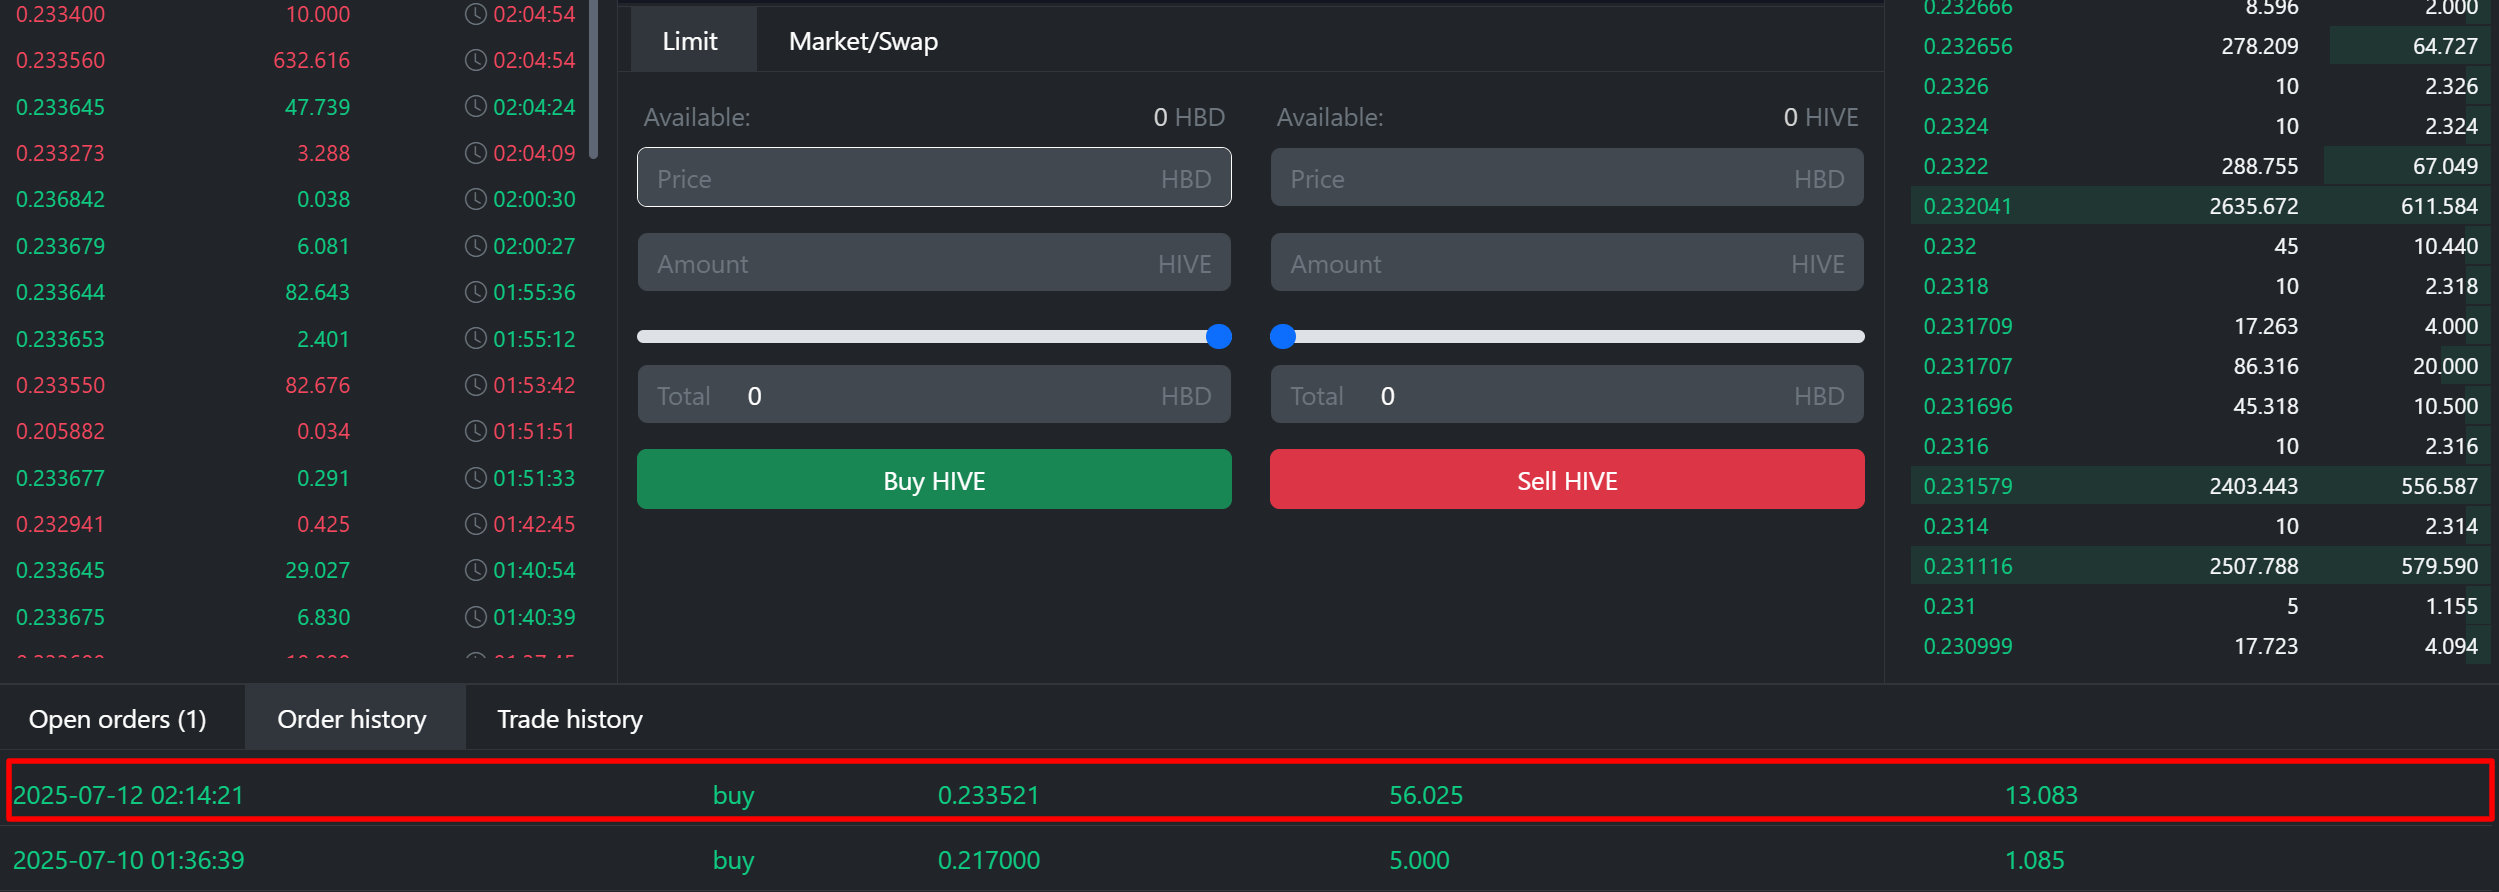Click the 0.230999 bid price
The image size is (2499, 892).
(1967, 646)
